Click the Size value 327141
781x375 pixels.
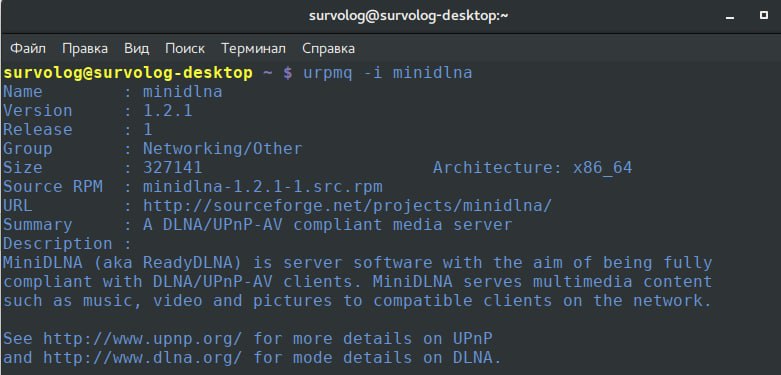coord(172,167)
